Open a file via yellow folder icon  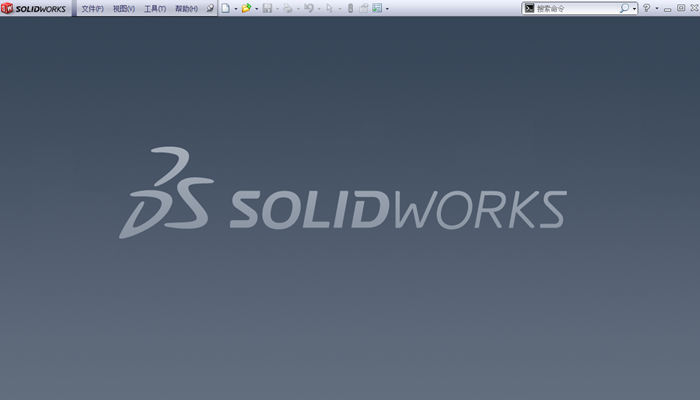coord(246,8)
